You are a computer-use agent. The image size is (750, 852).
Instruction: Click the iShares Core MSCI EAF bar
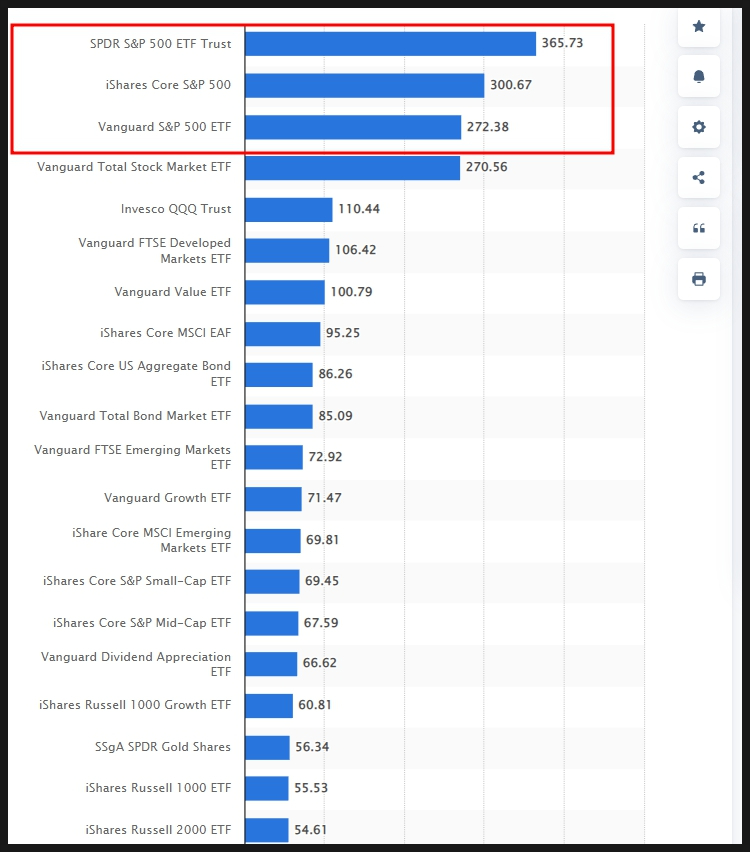(283, 334)
